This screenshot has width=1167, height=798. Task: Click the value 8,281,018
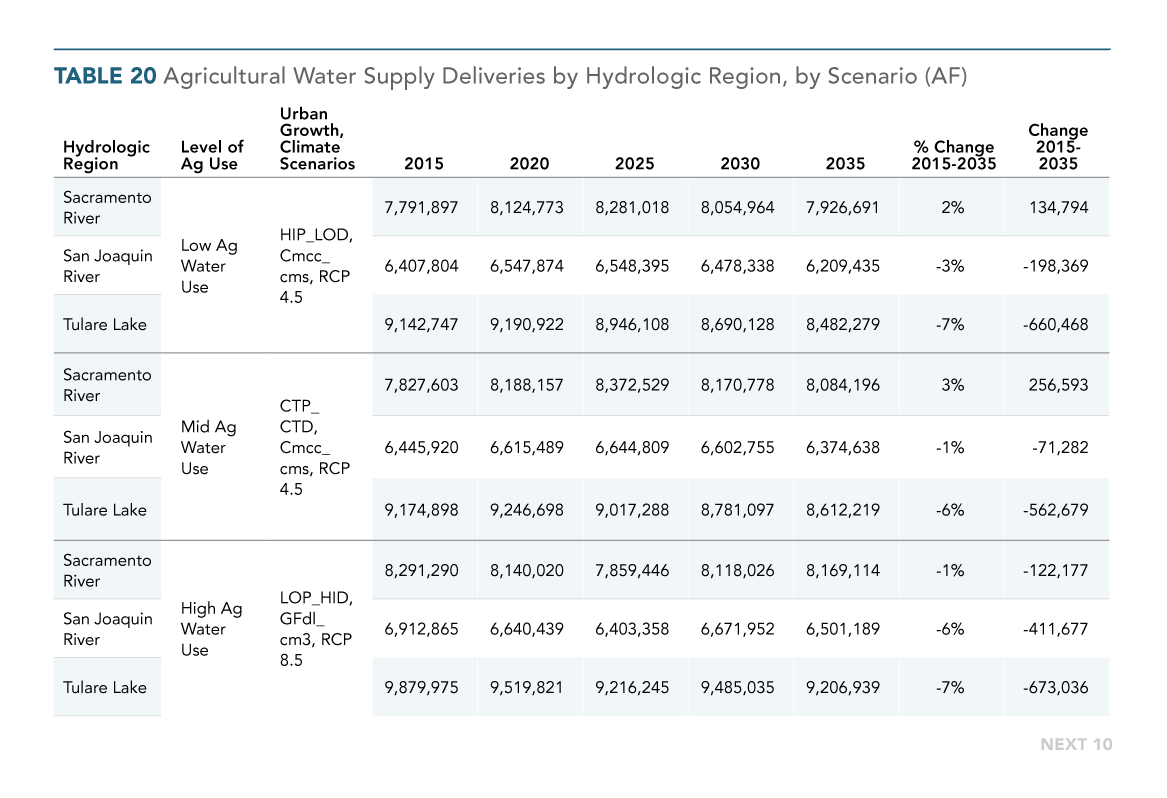pos(632,208)
